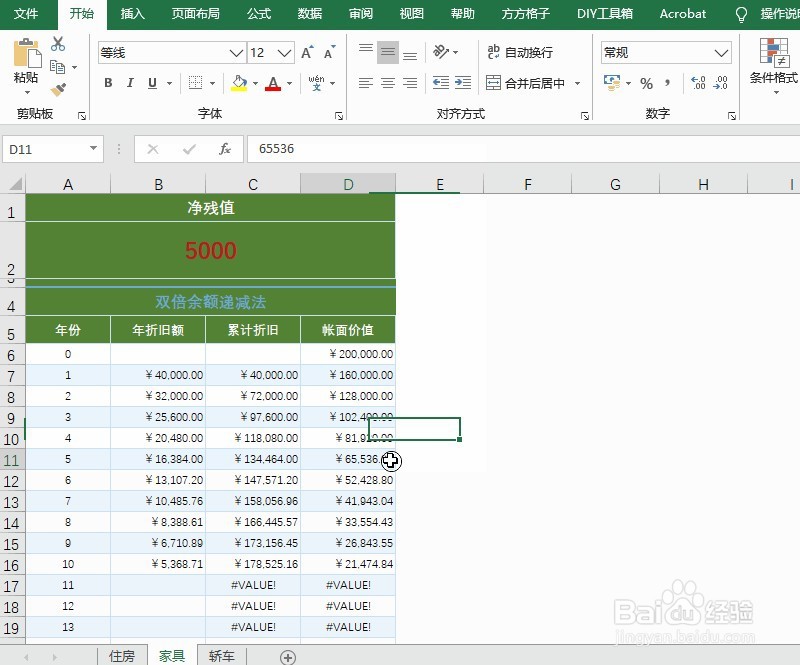The height and width of the screenshot is (665, 800).
Task: Toggle middle vertical alignment
Action: pos(388,52)
